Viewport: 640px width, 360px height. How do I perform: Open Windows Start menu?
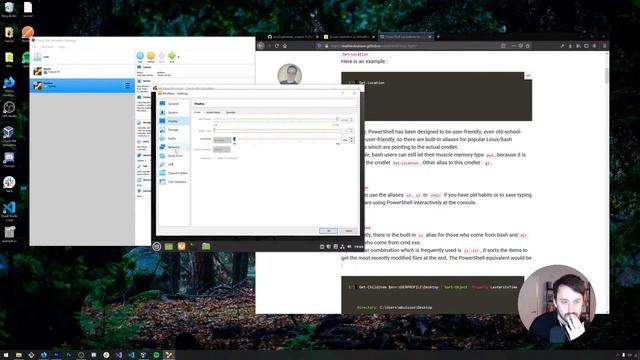[x=6, y=355]
